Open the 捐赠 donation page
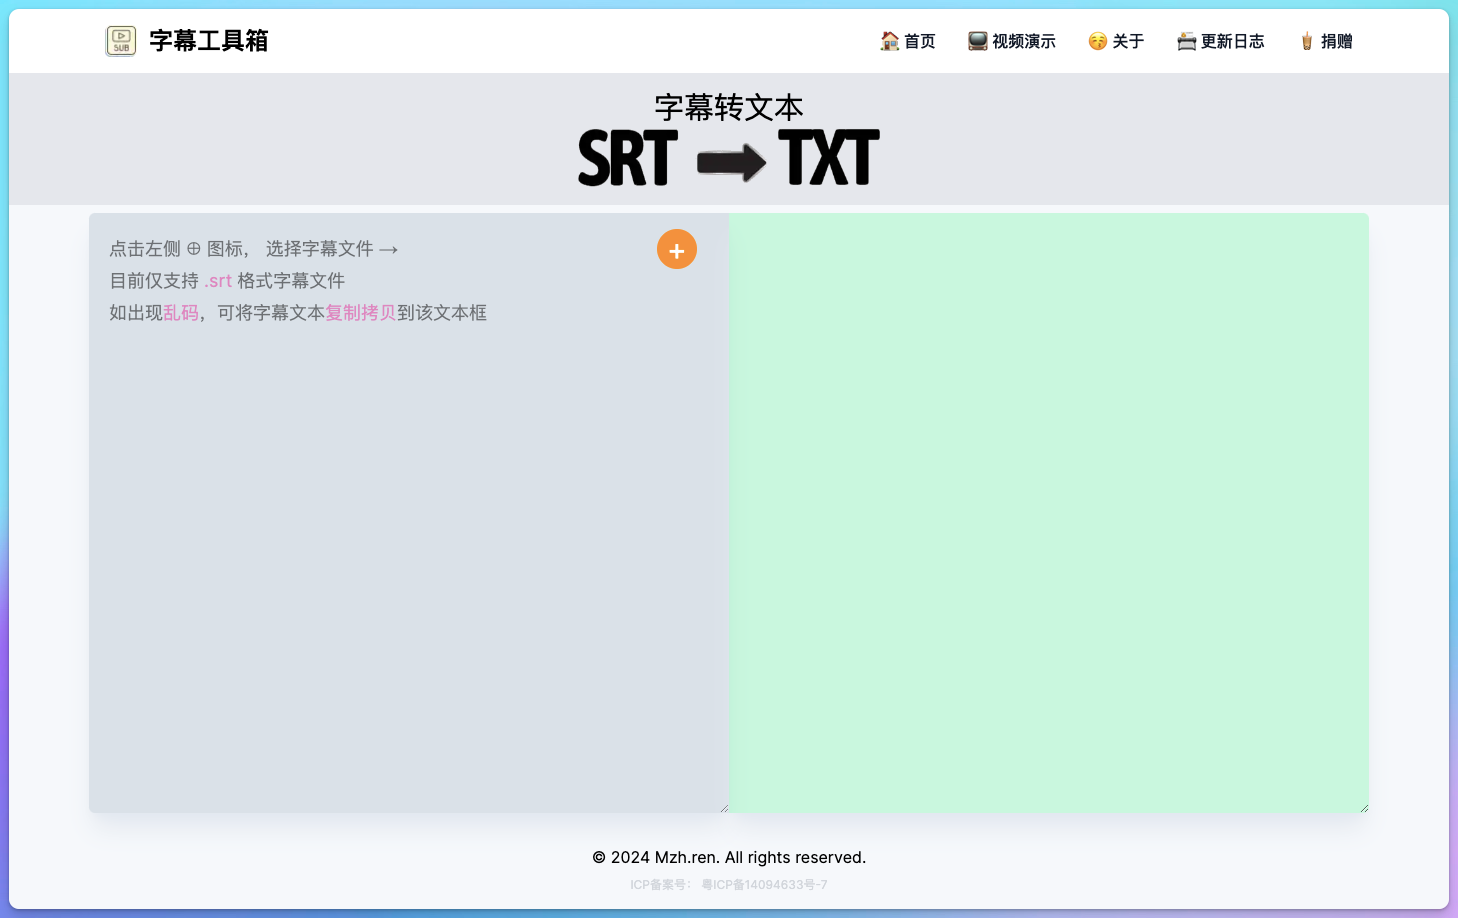 pos(1335,41)
